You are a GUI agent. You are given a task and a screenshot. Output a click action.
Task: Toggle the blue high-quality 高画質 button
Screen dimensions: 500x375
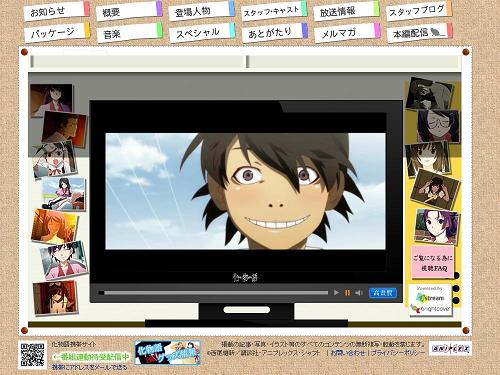point(383,293)
